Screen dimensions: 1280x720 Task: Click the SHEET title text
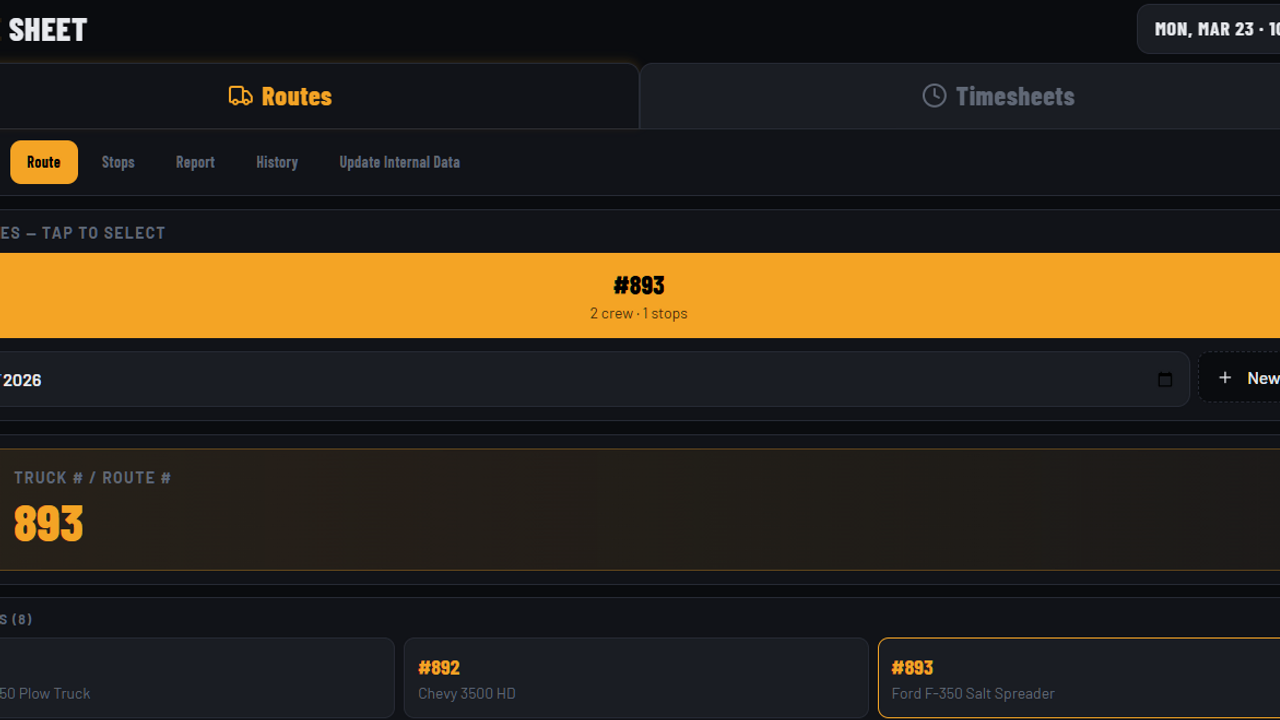coord(47,30)
